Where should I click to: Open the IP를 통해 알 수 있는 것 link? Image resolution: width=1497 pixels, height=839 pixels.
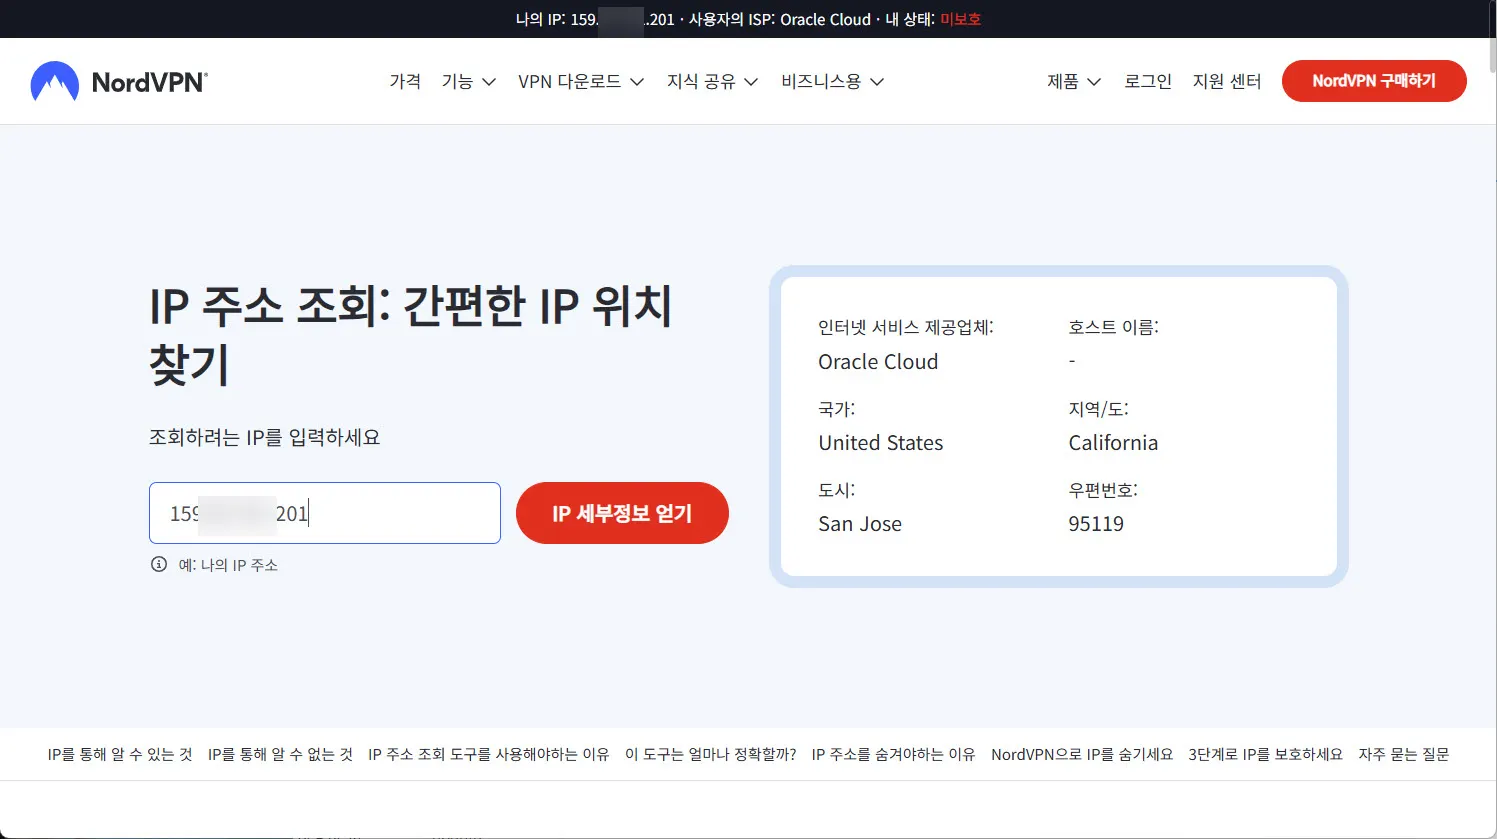pos(119,754)
